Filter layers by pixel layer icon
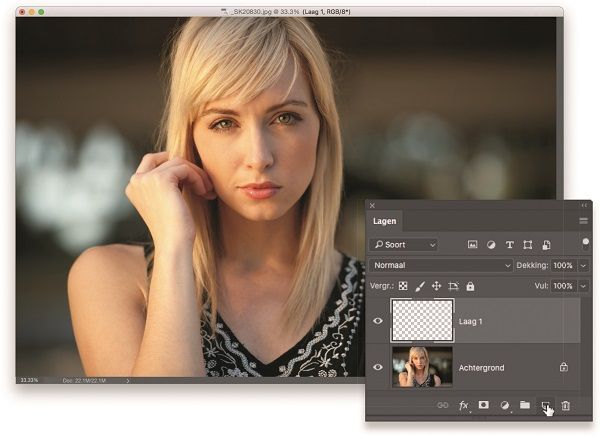 click(473, 245)
